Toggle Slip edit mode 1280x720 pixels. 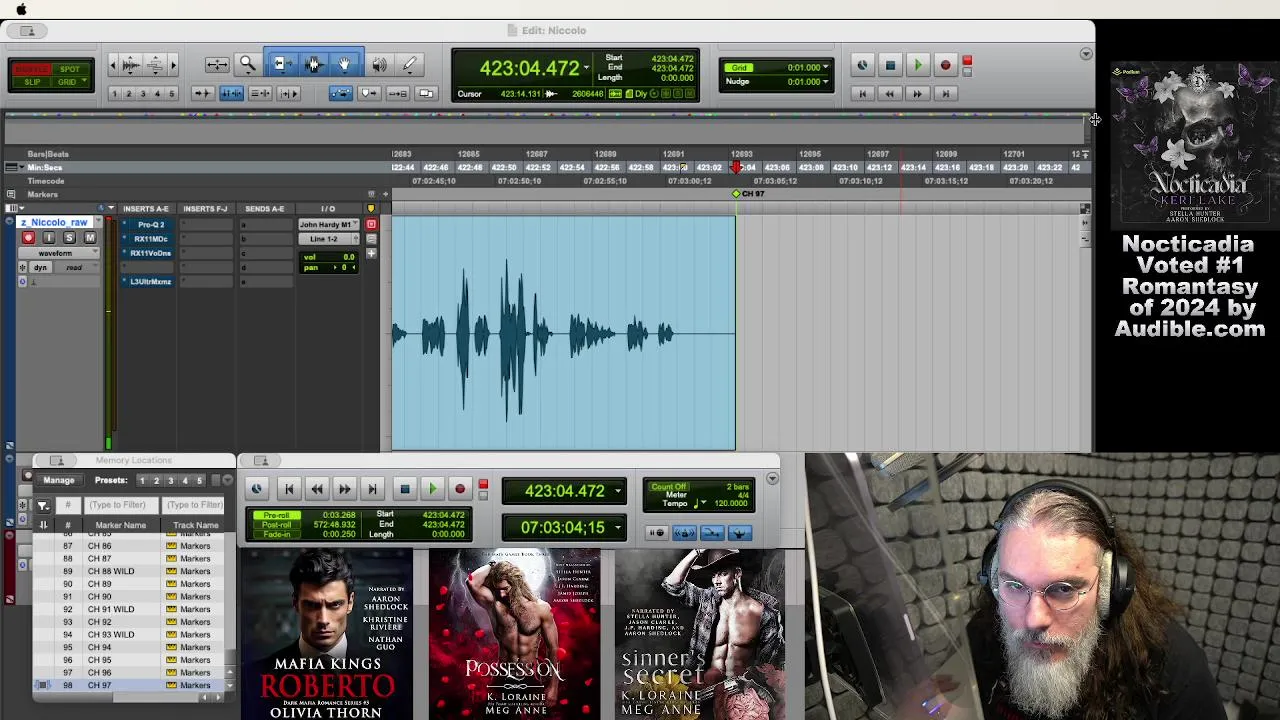pos(31,82)
